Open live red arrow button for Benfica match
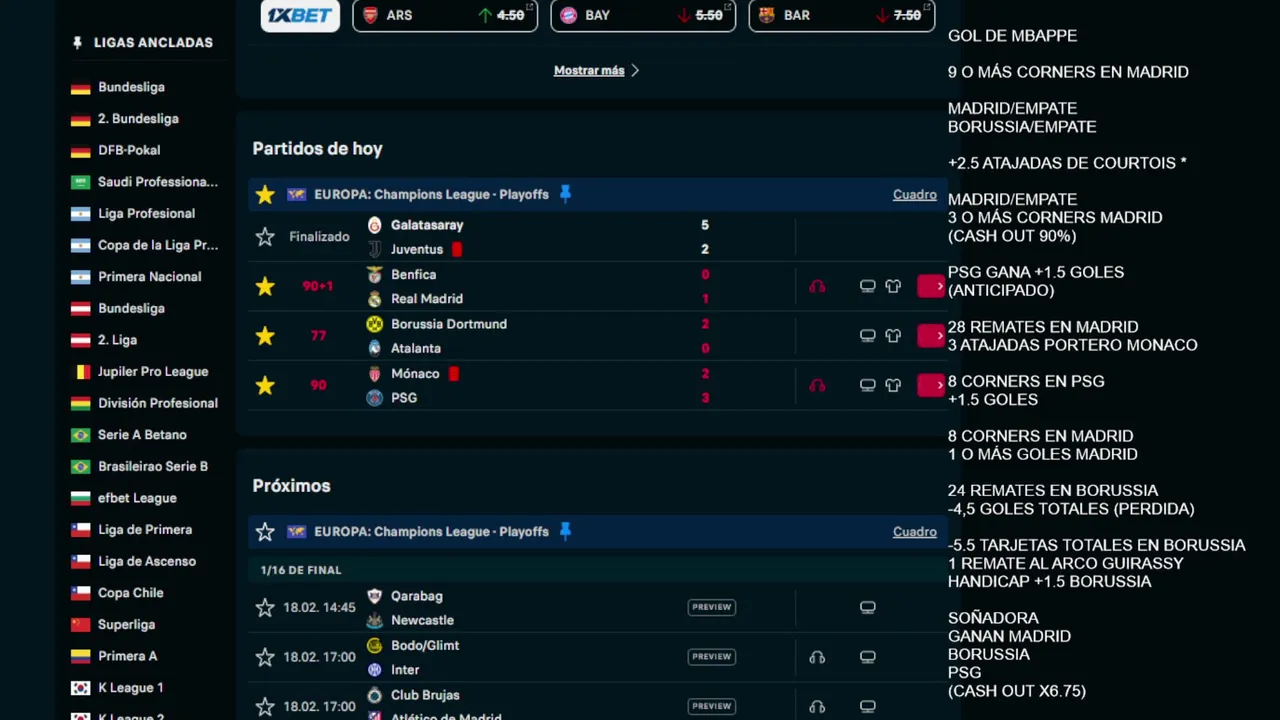 click(930, 286)
